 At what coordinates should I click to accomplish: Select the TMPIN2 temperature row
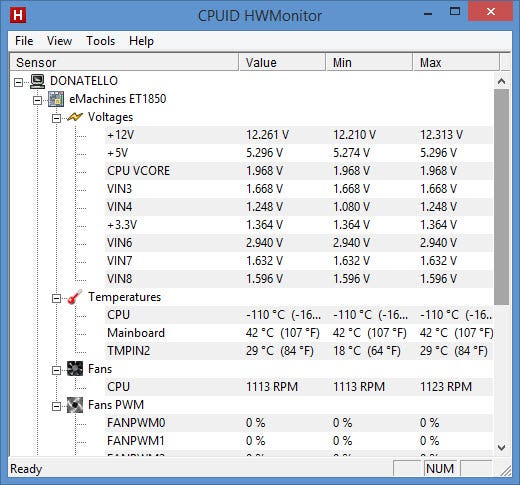click(x=299, y=351)
